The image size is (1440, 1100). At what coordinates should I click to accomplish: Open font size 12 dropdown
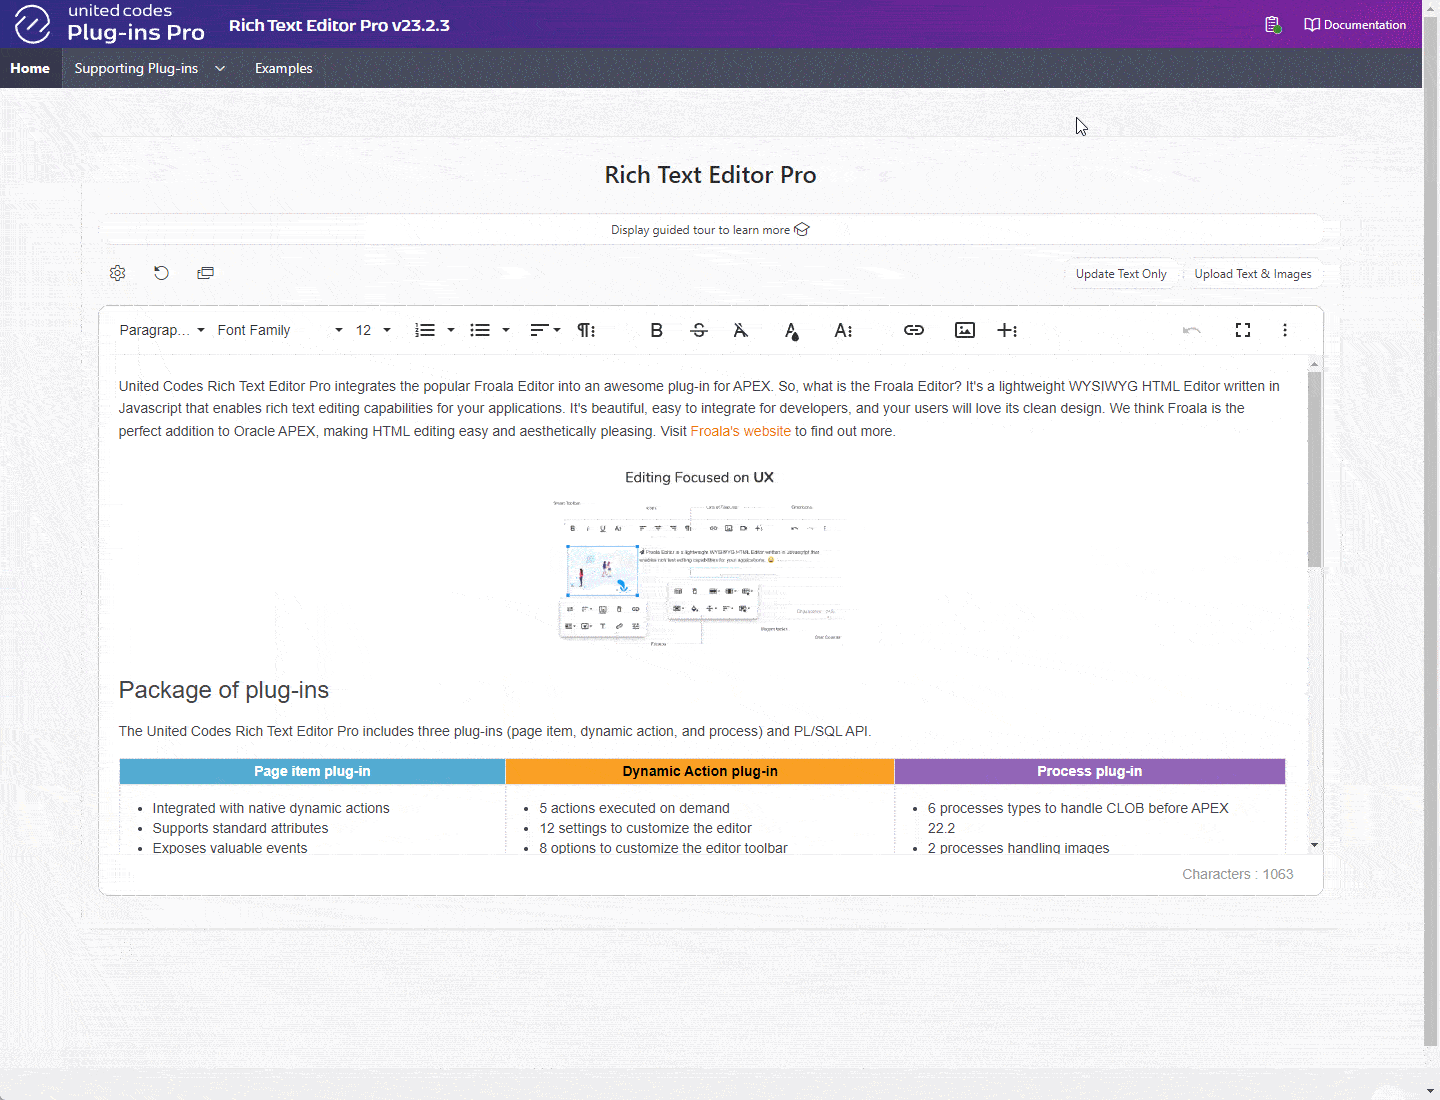click(373, 330)
